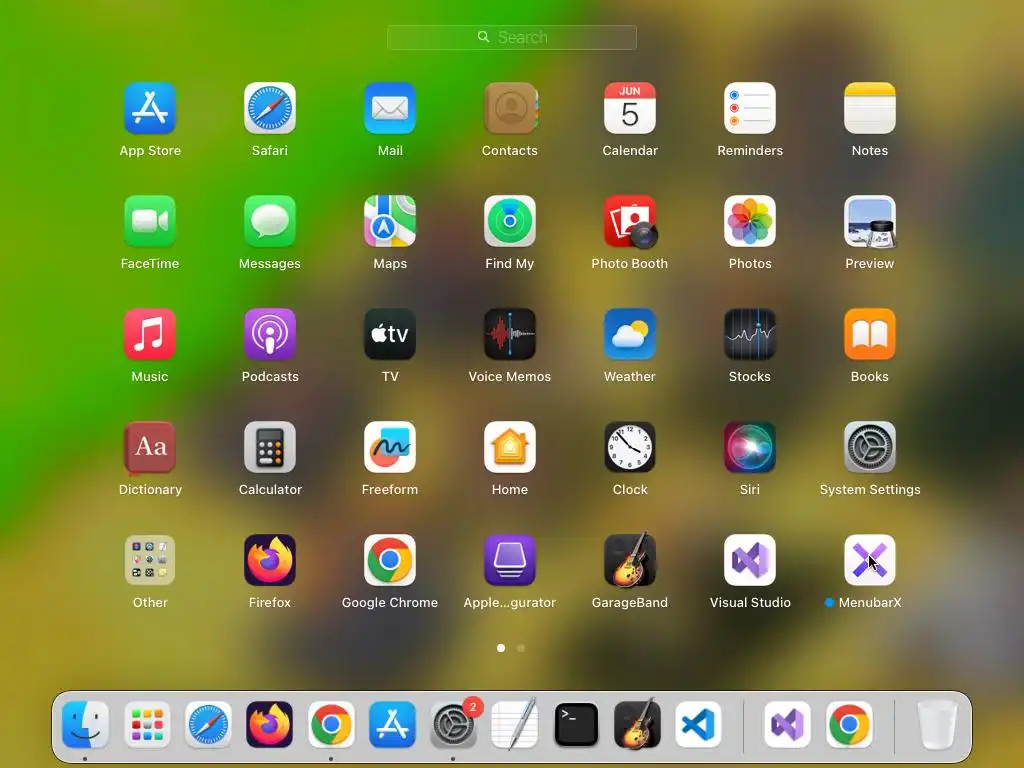Open the Weather app

[630, 334]
